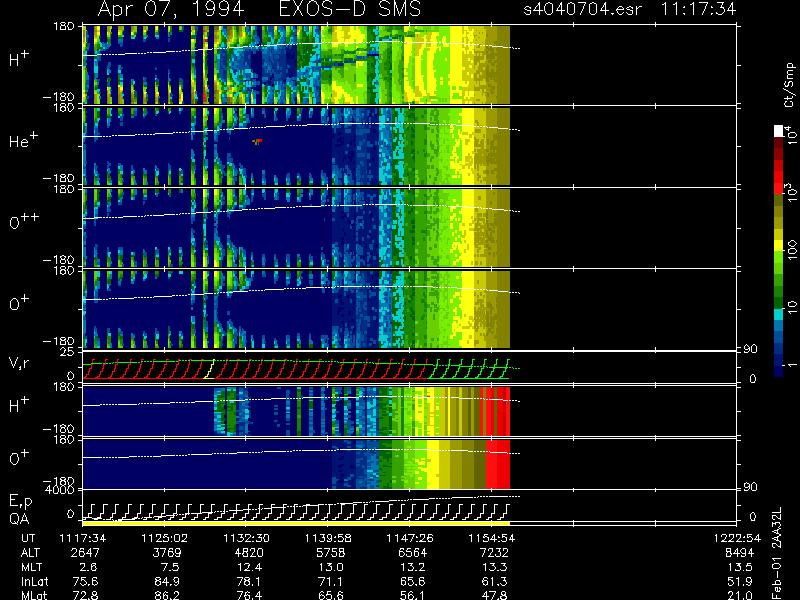Click the MLat value '47.8'

click(x=495, y=595)
